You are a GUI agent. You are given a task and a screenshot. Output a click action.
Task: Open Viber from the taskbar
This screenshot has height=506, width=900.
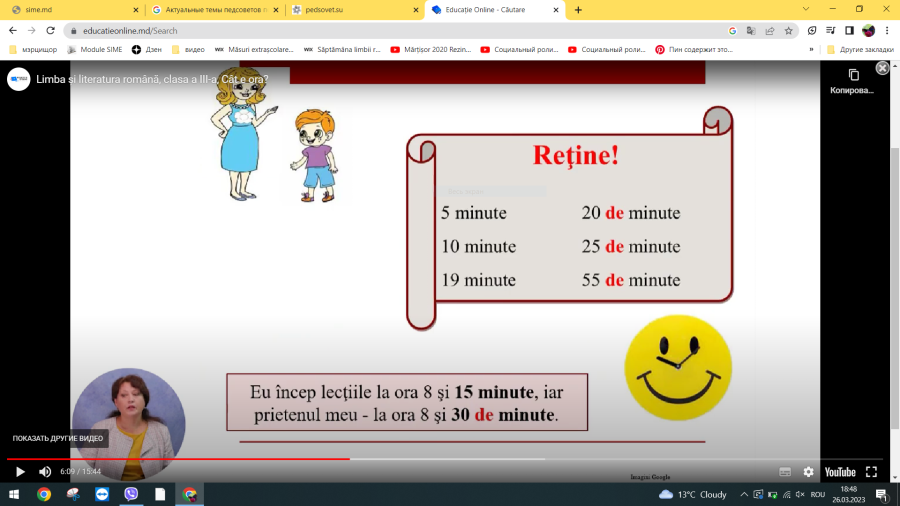[131, 494]
